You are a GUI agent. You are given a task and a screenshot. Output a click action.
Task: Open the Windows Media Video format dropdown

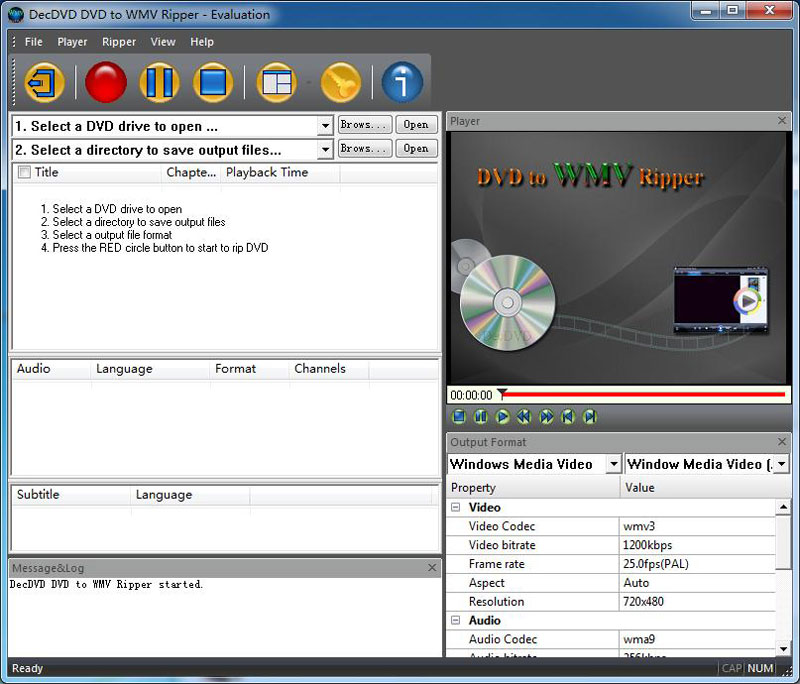pyautogui.click(x=614, y=464)
